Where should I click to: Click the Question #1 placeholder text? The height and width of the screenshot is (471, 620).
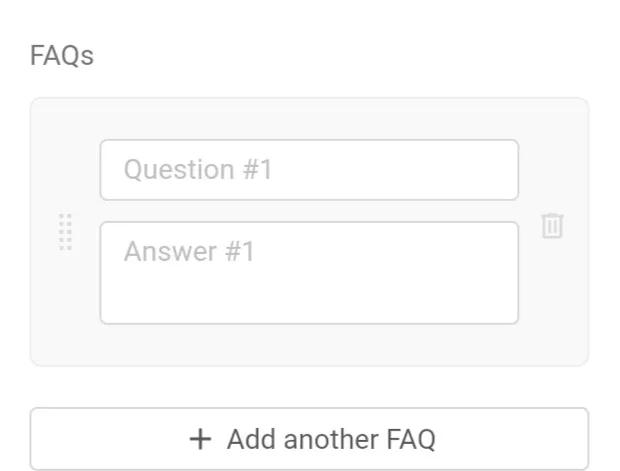pos(198,170)
